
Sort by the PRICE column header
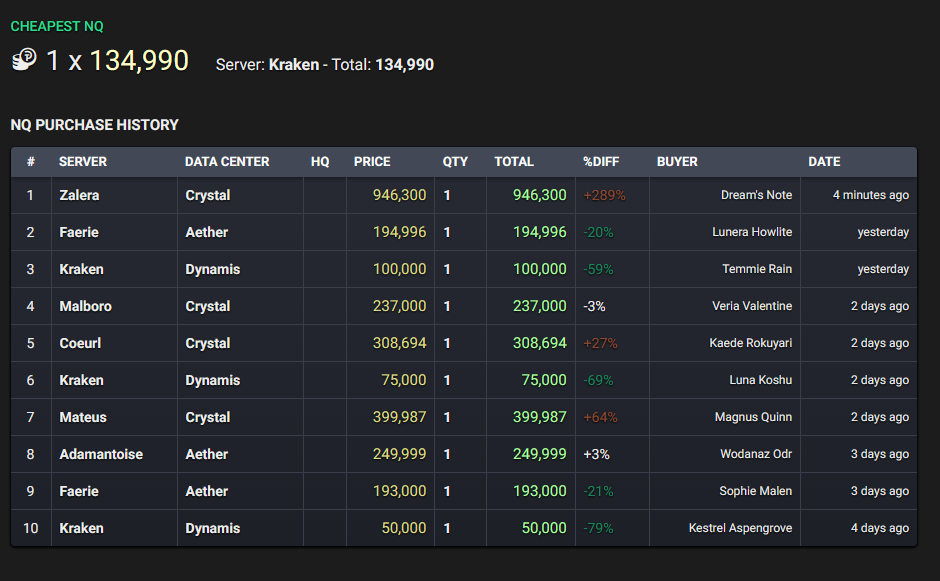coord(372,162)
